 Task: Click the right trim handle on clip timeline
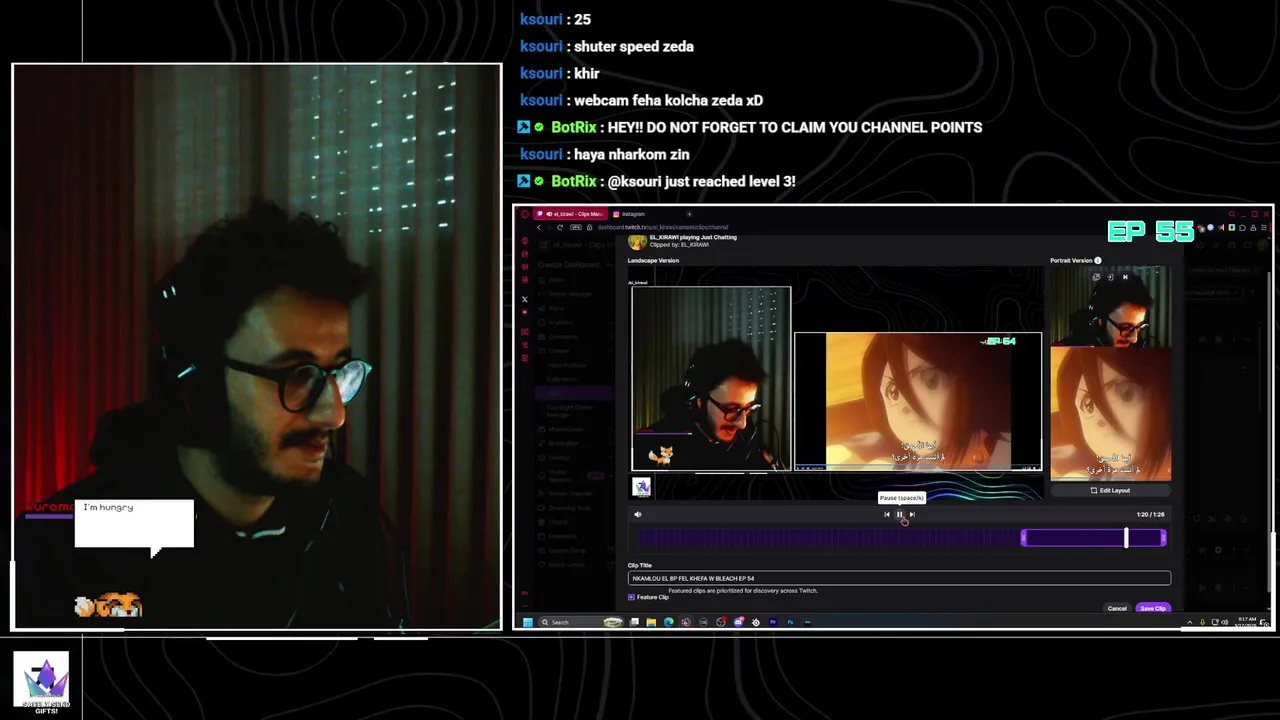coord(1163,539)
